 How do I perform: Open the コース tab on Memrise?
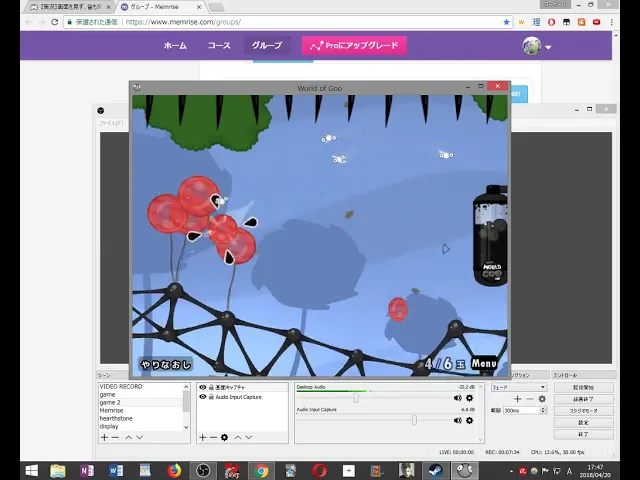(219, 45)
